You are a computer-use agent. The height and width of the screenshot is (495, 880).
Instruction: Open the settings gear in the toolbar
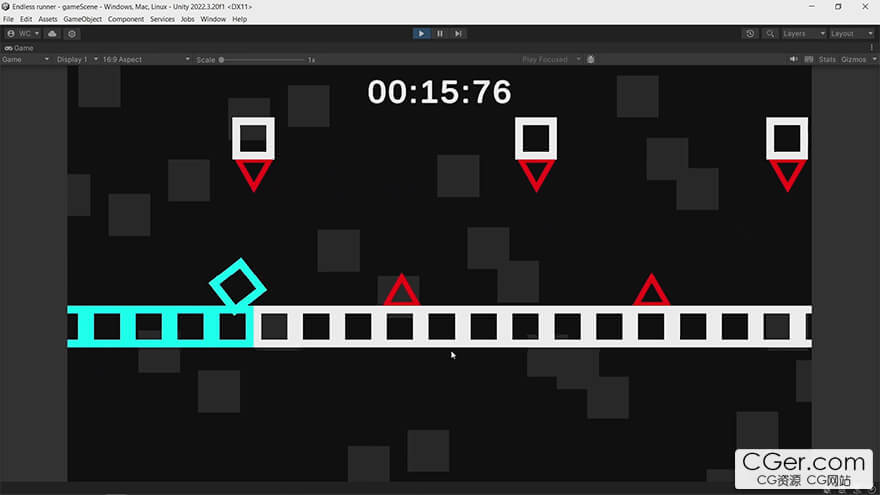72,34
